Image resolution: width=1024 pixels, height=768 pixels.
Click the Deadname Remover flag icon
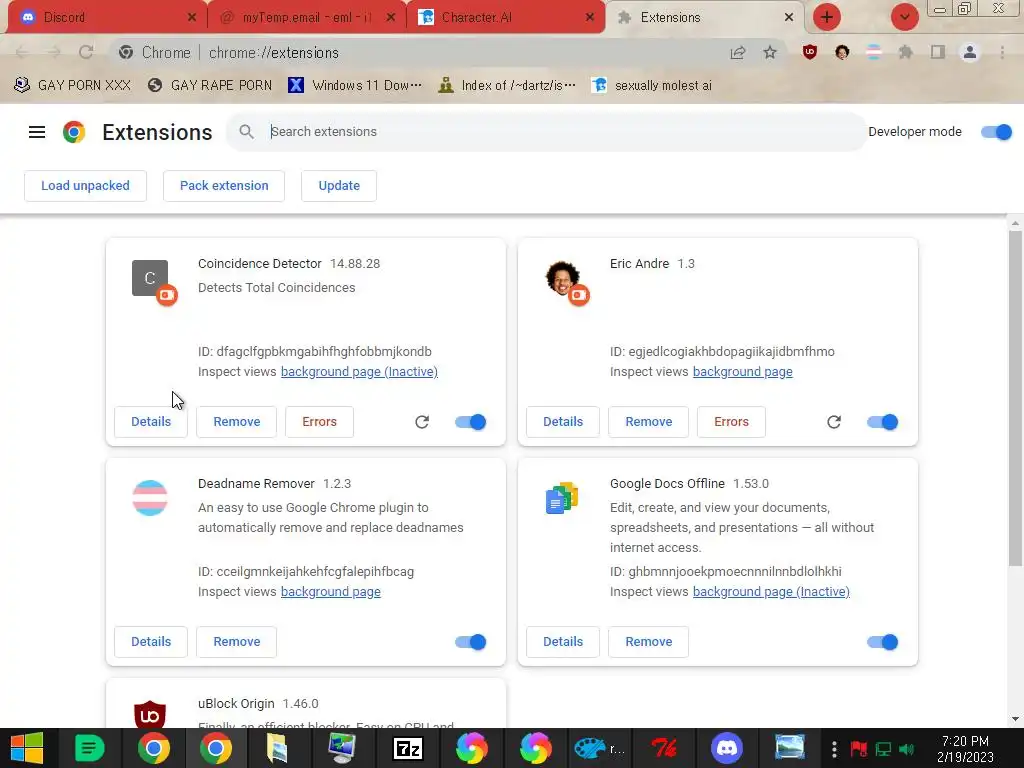coord(150,498)
